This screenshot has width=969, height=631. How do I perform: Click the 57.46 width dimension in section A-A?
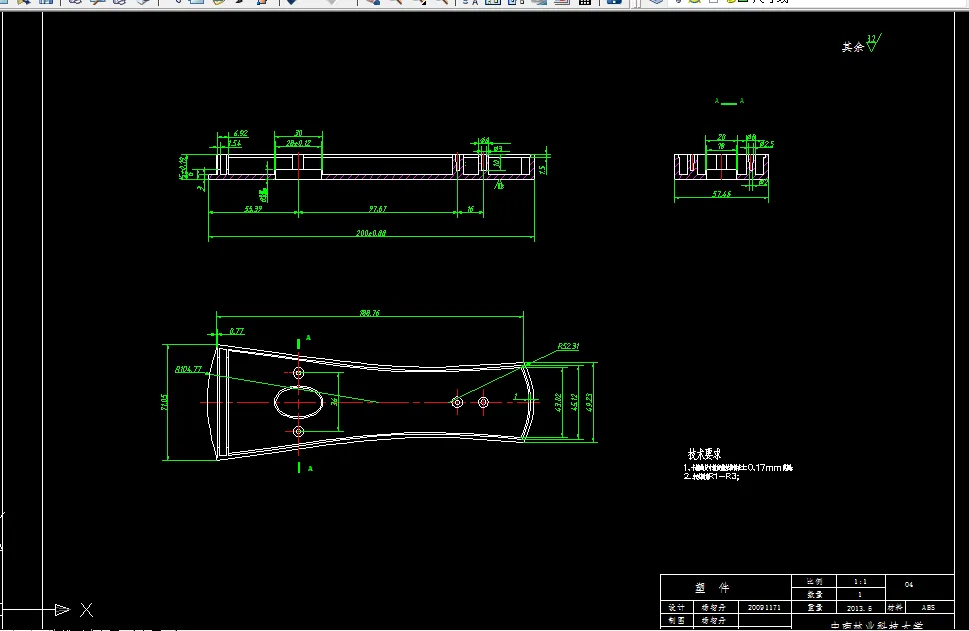point(721,194)
